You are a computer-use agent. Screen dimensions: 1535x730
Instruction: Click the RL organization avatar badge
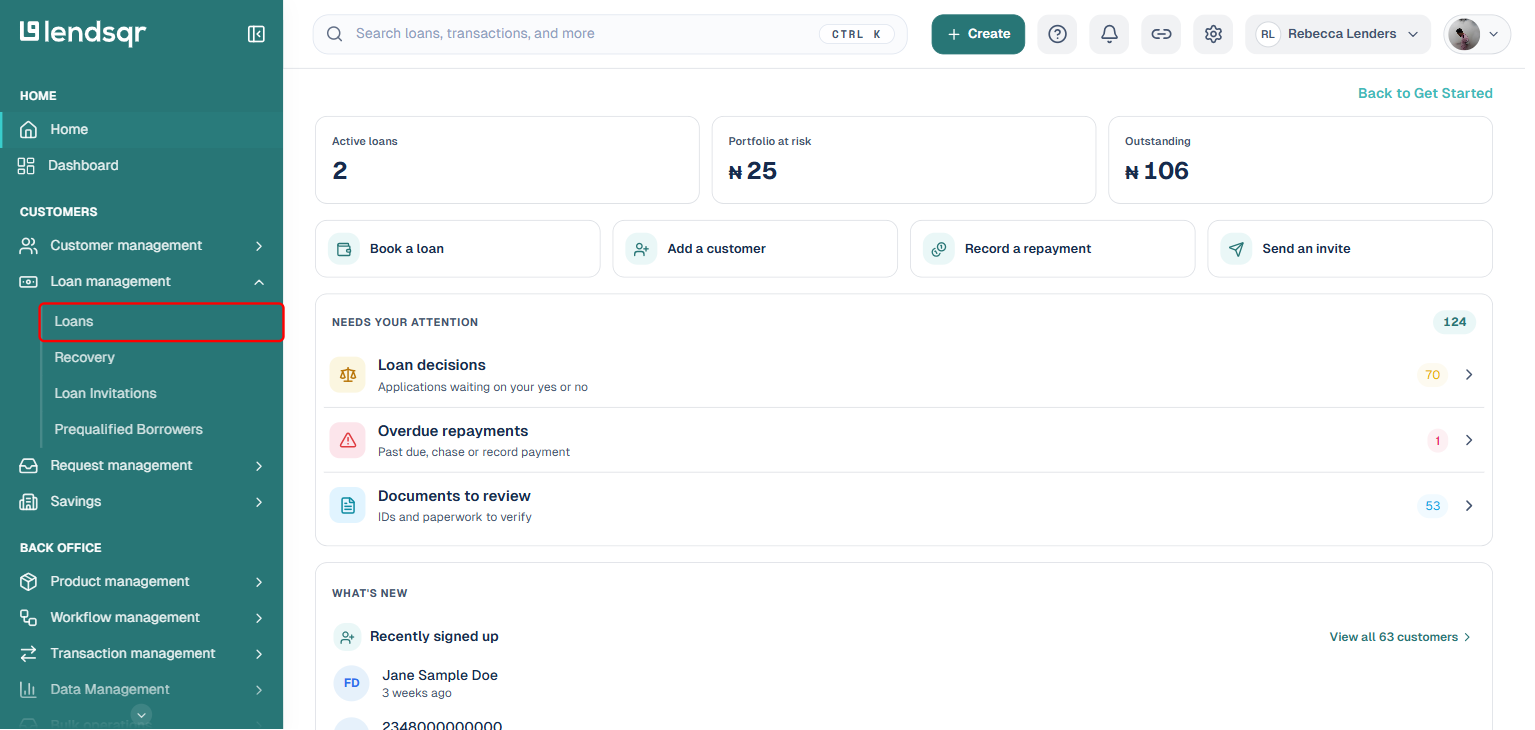click(x=1267, y=34)
